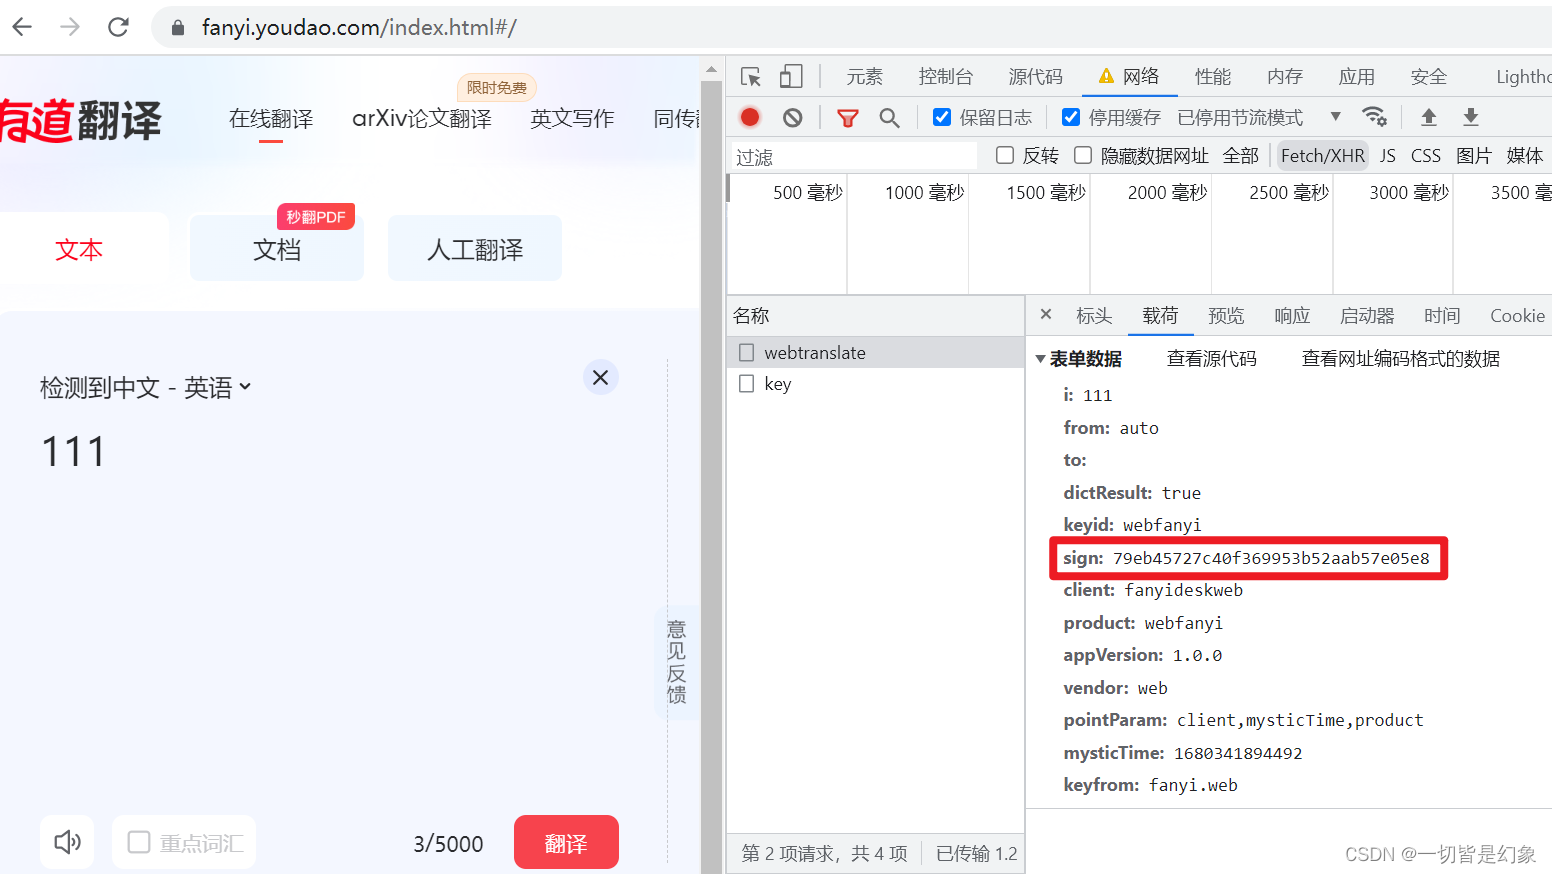Select the 网络 Network panel
Screen dimensions: 1552x874
tap(1129, 77)
